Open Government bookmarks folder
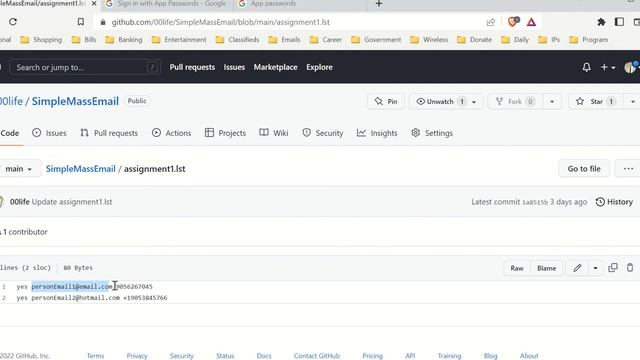 [376, 40]
